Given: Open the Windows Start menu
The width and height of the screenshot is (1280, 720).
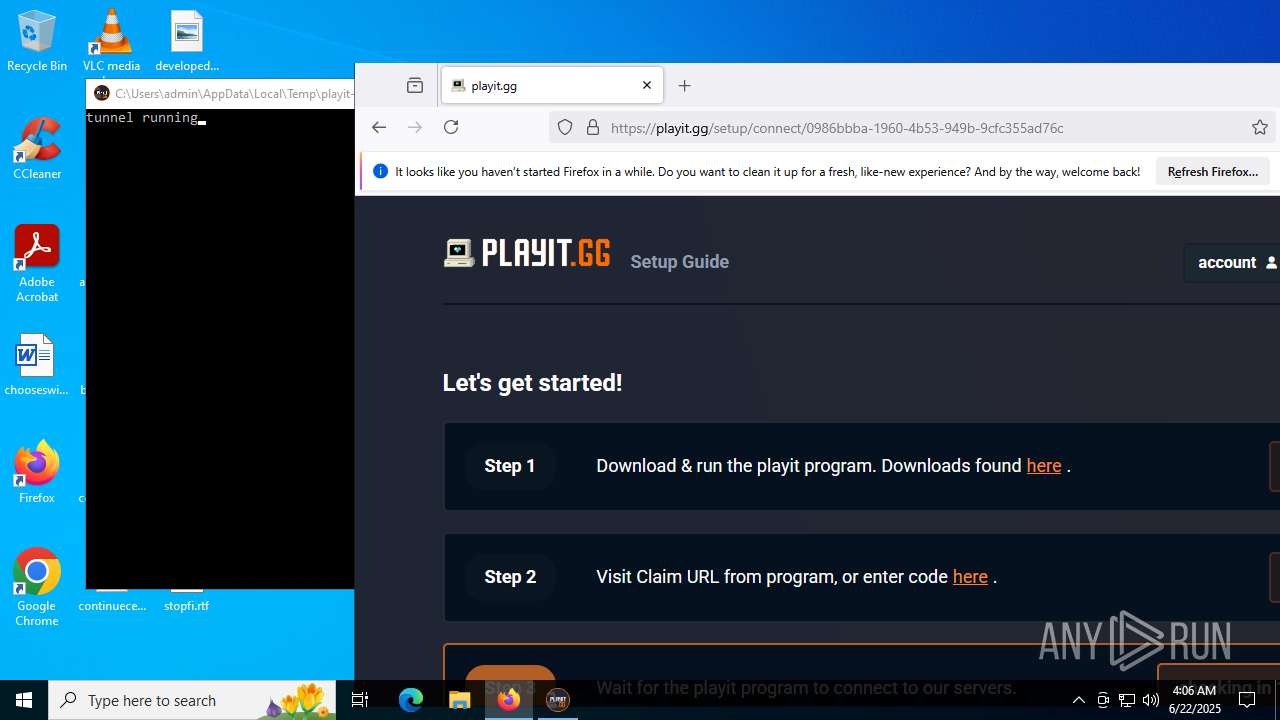Looking at the screenshot, I should (24, 700).
